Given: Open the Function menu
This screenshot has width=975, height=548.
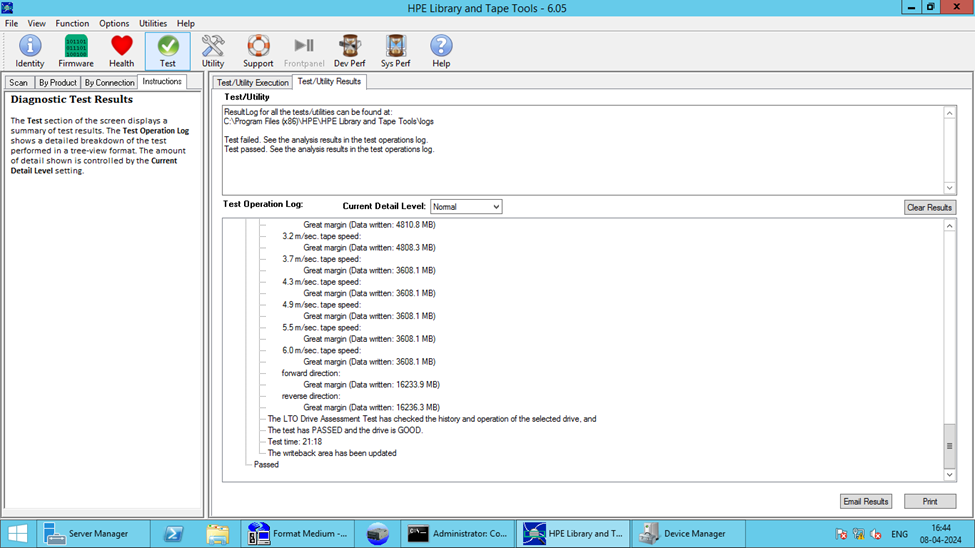Looking at the screenshot, I should click(x=72, y=23).
